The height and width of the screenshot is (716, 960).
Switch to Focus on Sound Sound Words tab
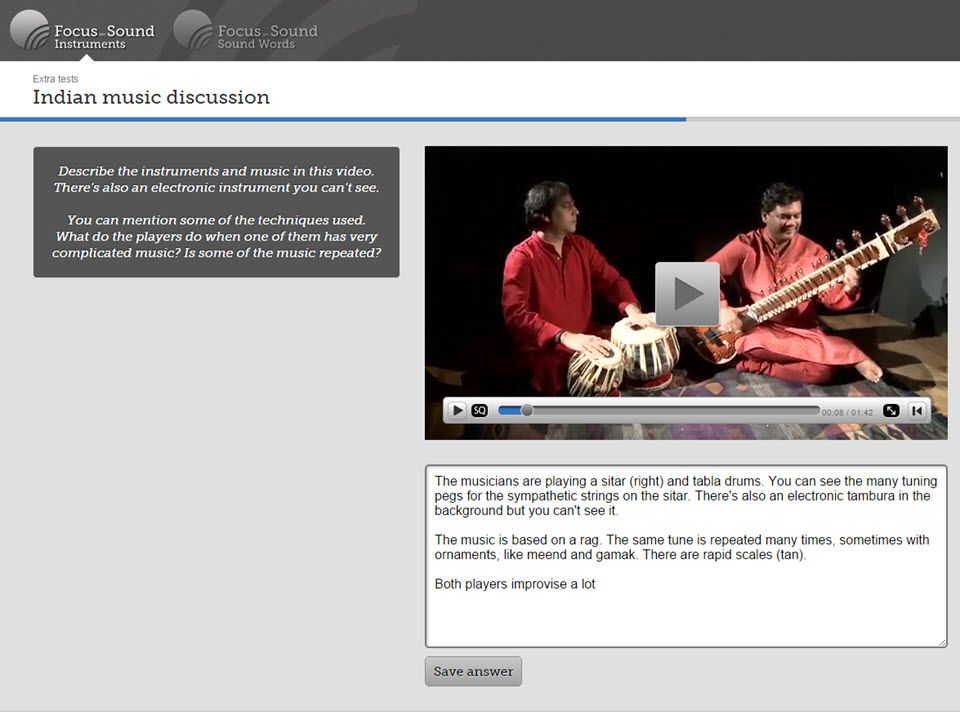(x=246, y=31)
